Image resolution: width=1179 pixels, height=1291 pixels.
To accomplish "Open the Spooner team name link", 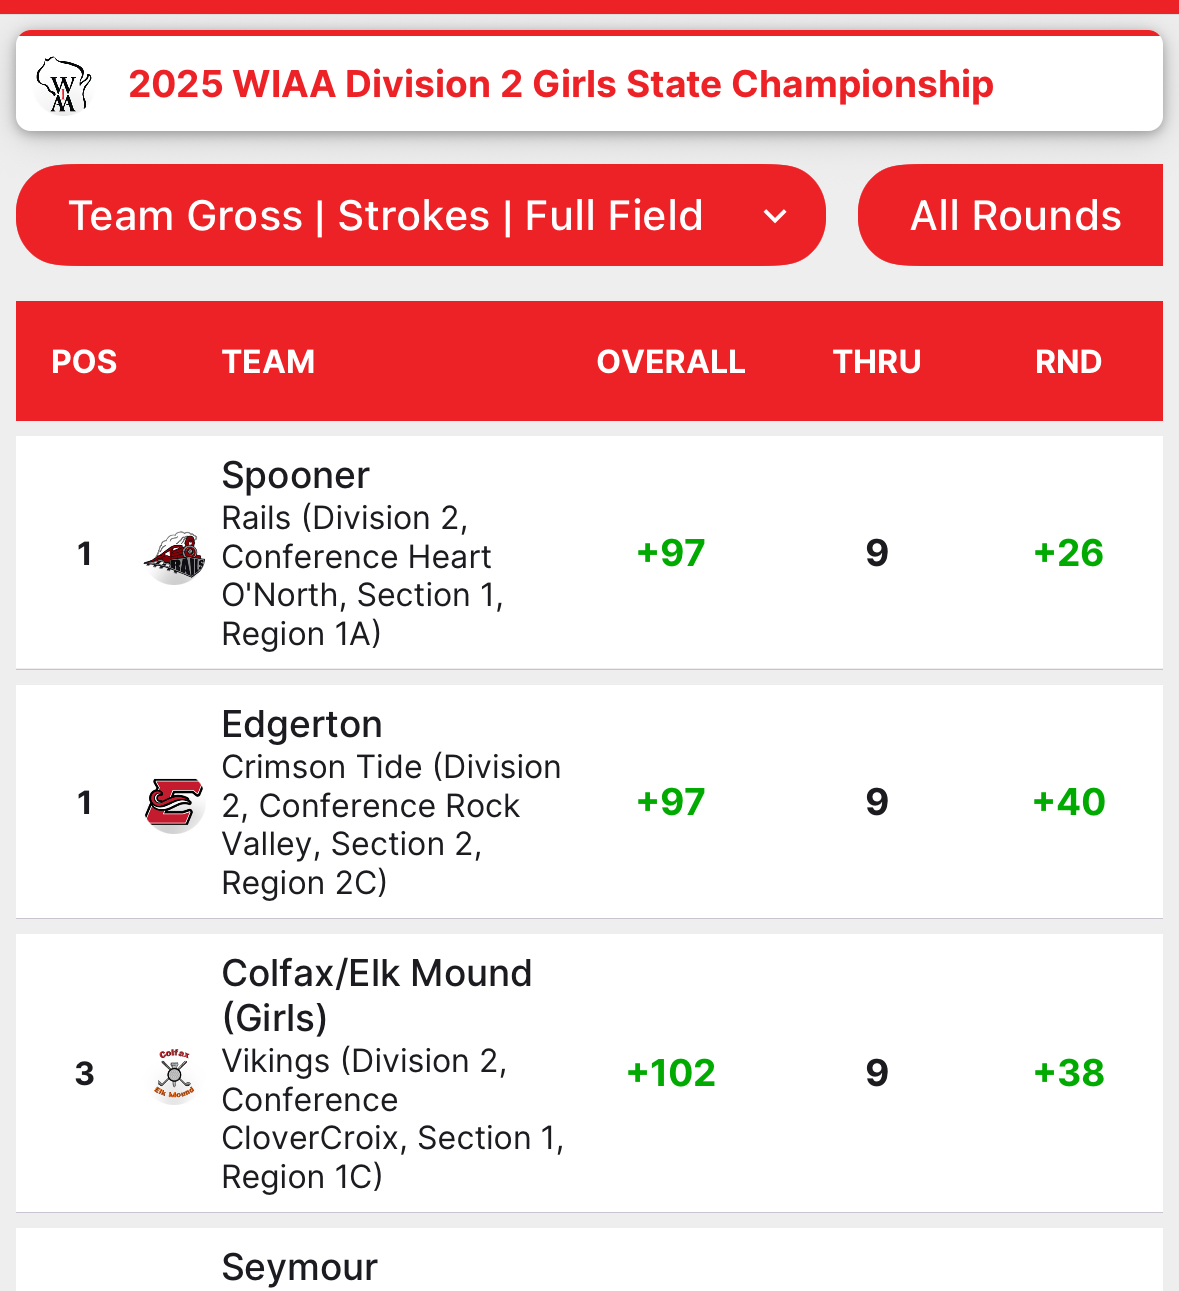I will pyautogui.click(x=296, y=476).
